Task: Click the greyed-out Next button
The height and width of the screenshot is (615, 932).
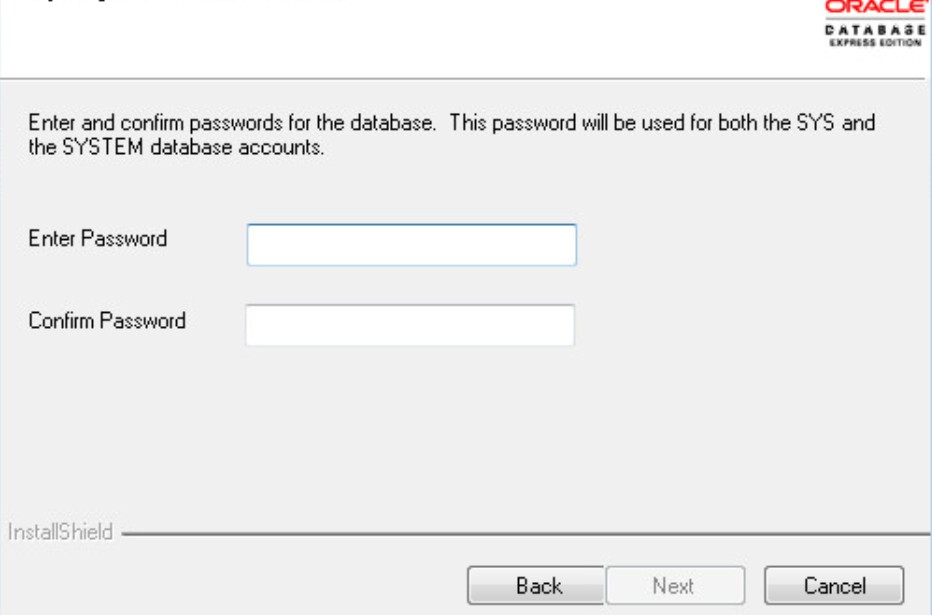Action: [x=675, y=585]
